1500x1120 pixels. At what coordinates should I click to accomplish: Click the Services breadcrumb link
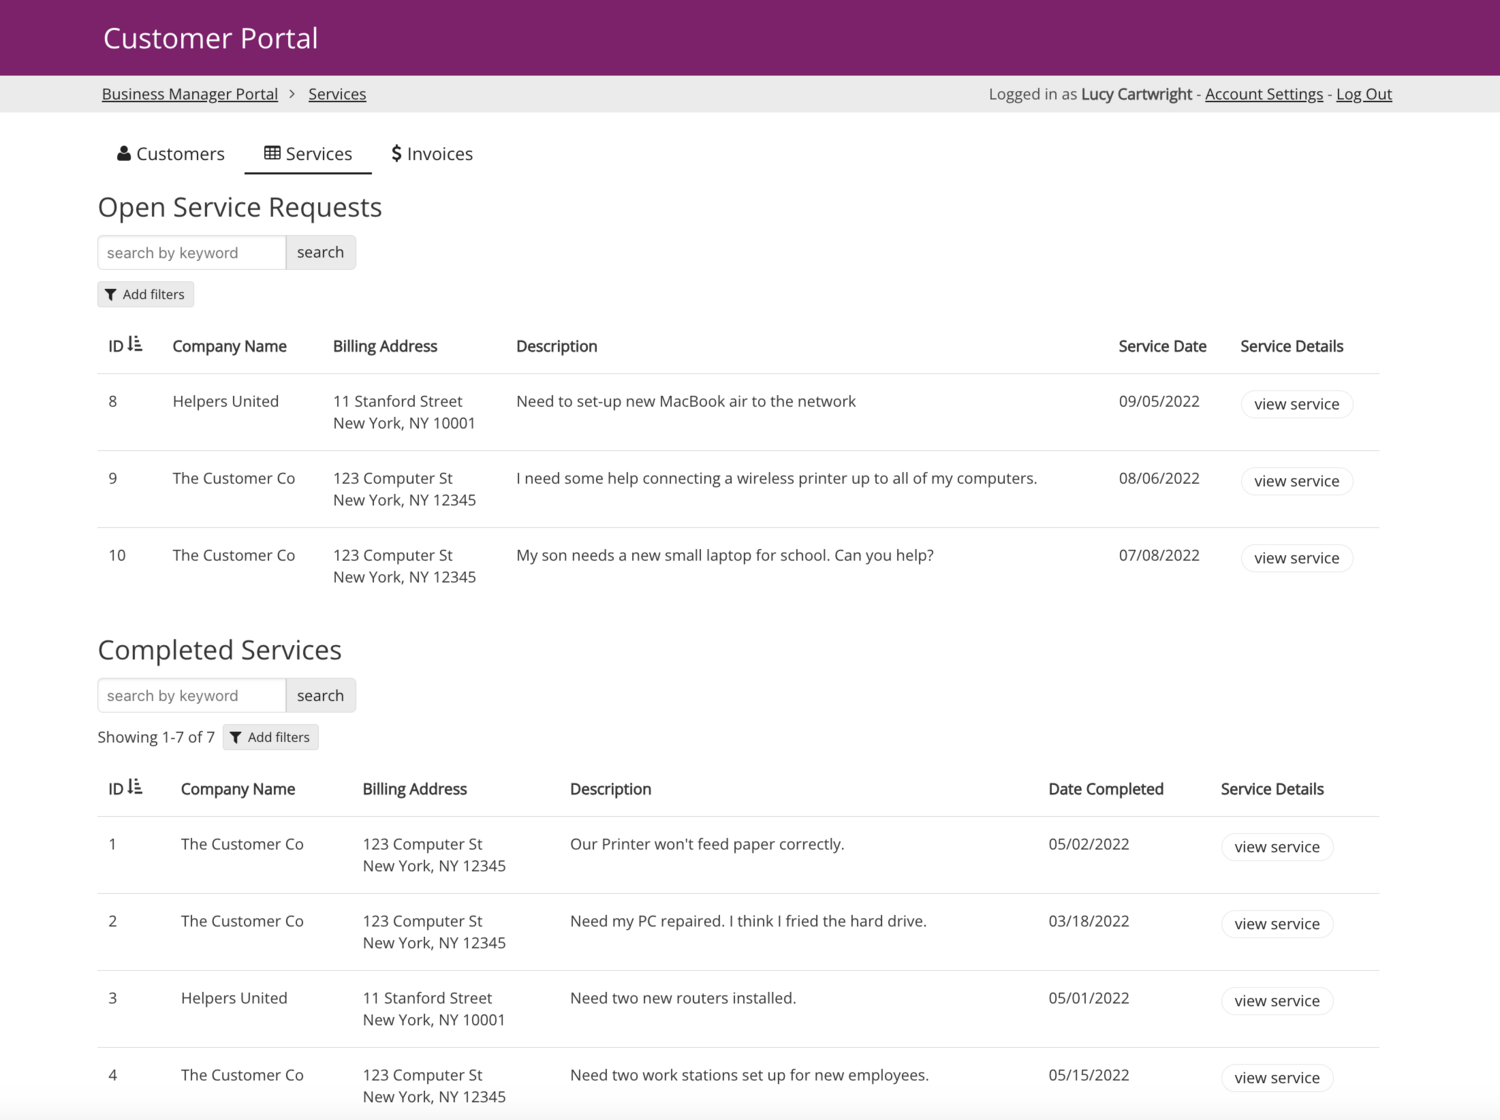pyautogui.click(x=337, y=93)
